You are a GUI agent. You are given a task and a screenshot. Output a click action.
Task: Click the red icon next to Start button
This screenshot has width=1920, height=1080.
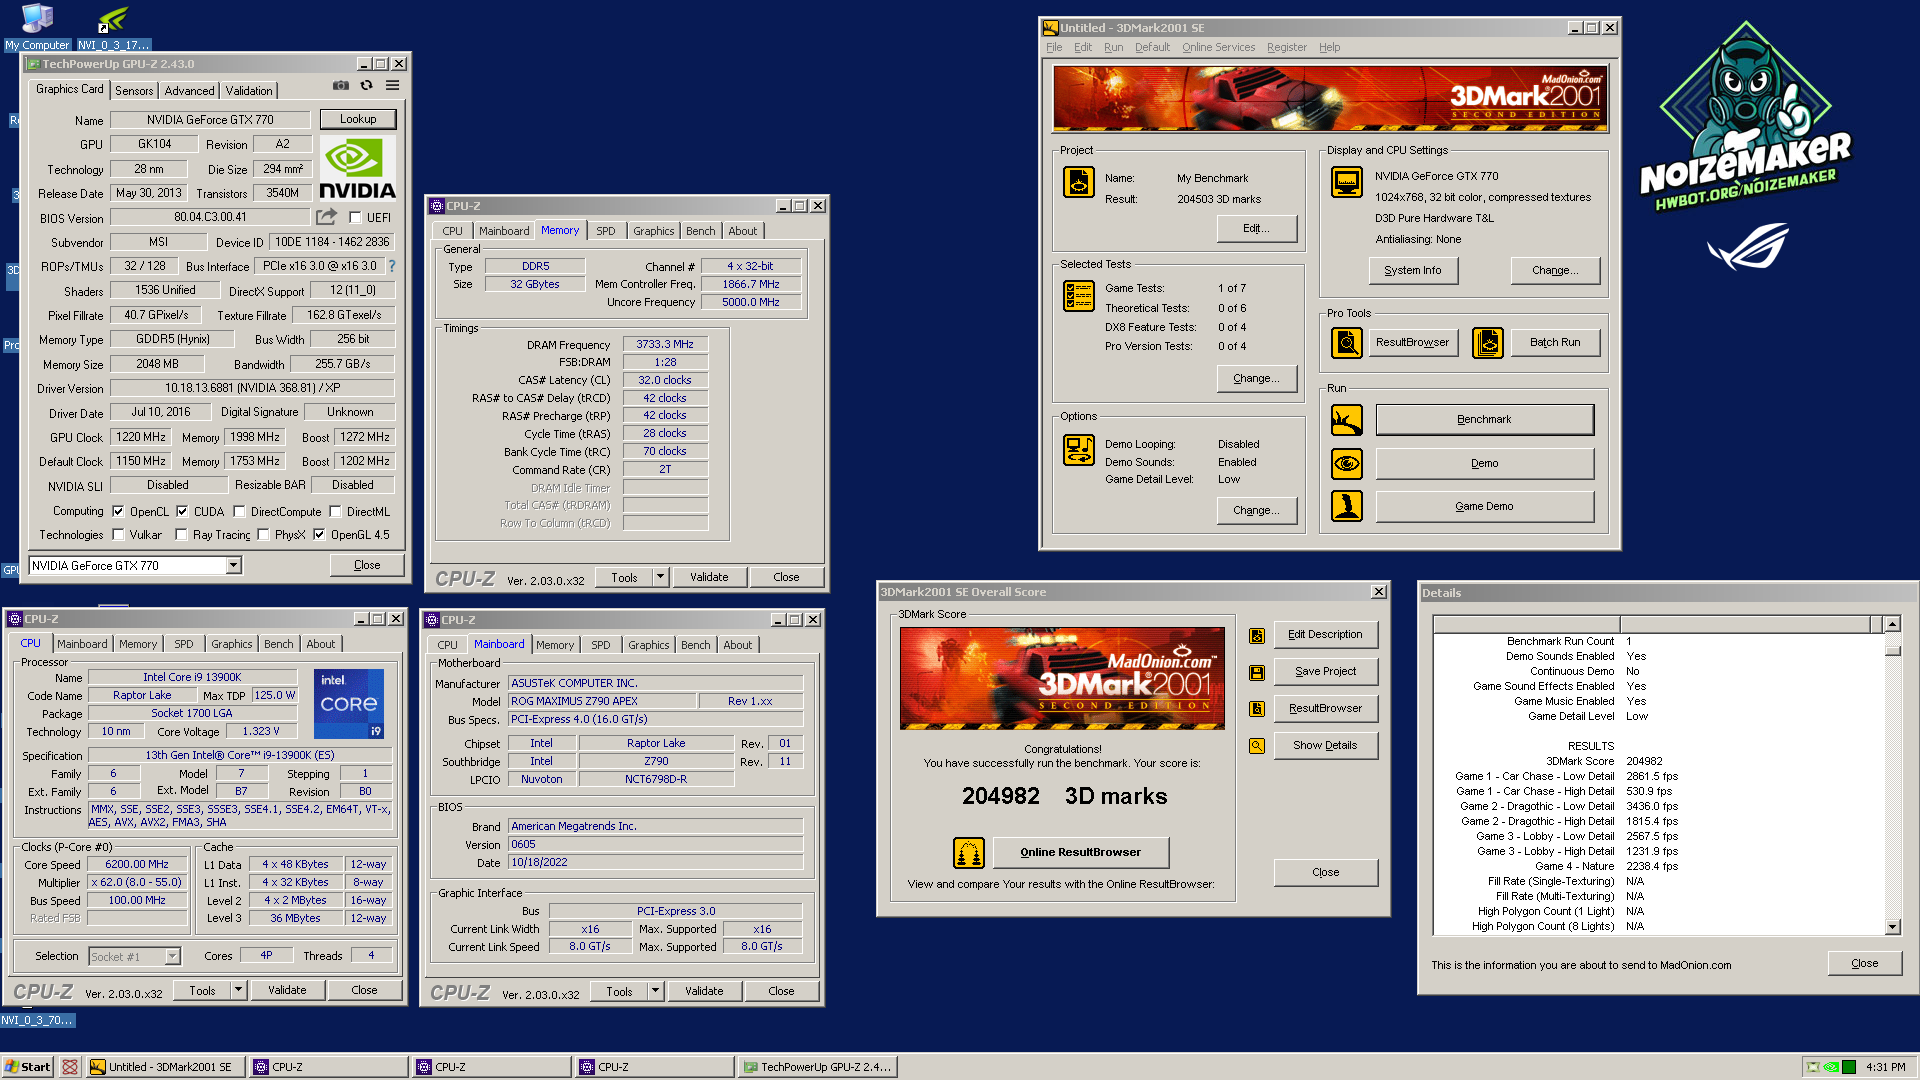(x=70, y=1067)
